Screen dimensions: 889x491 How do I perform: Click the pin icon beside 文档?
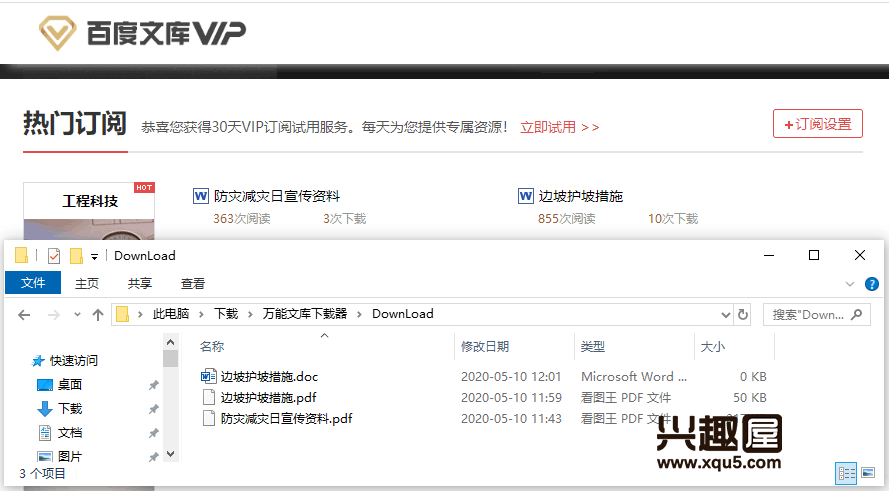point(153,433)
